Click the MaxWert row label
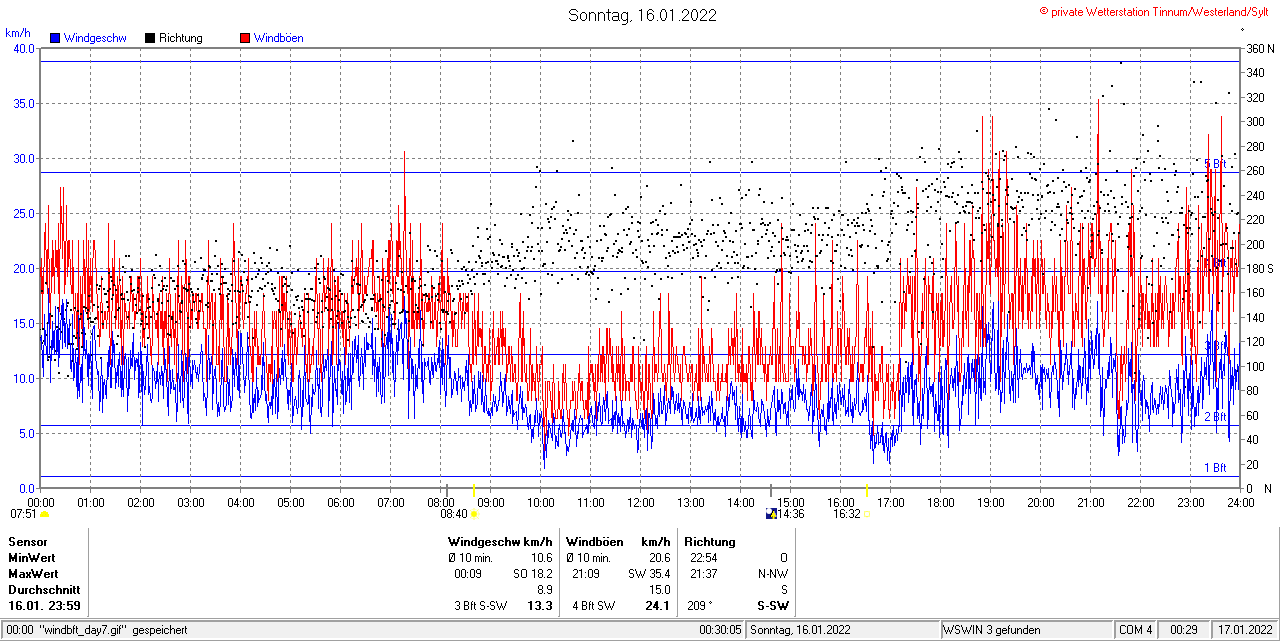This screenshot has width=1280, height=641. pos(34,574)
